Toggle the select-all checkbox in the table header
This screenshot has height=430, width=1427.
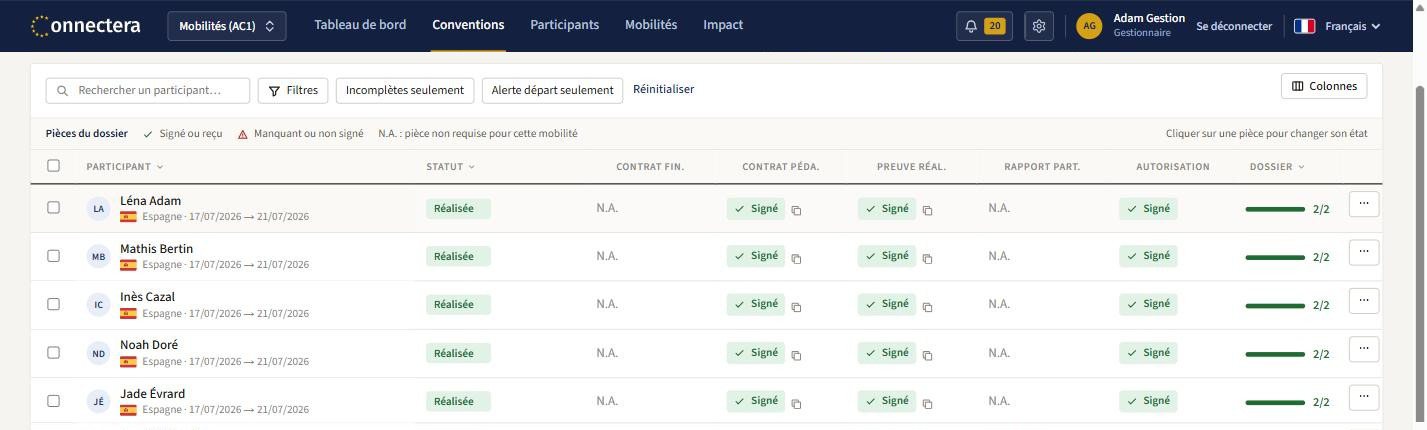pyautogui.click(x=54, y=166)
